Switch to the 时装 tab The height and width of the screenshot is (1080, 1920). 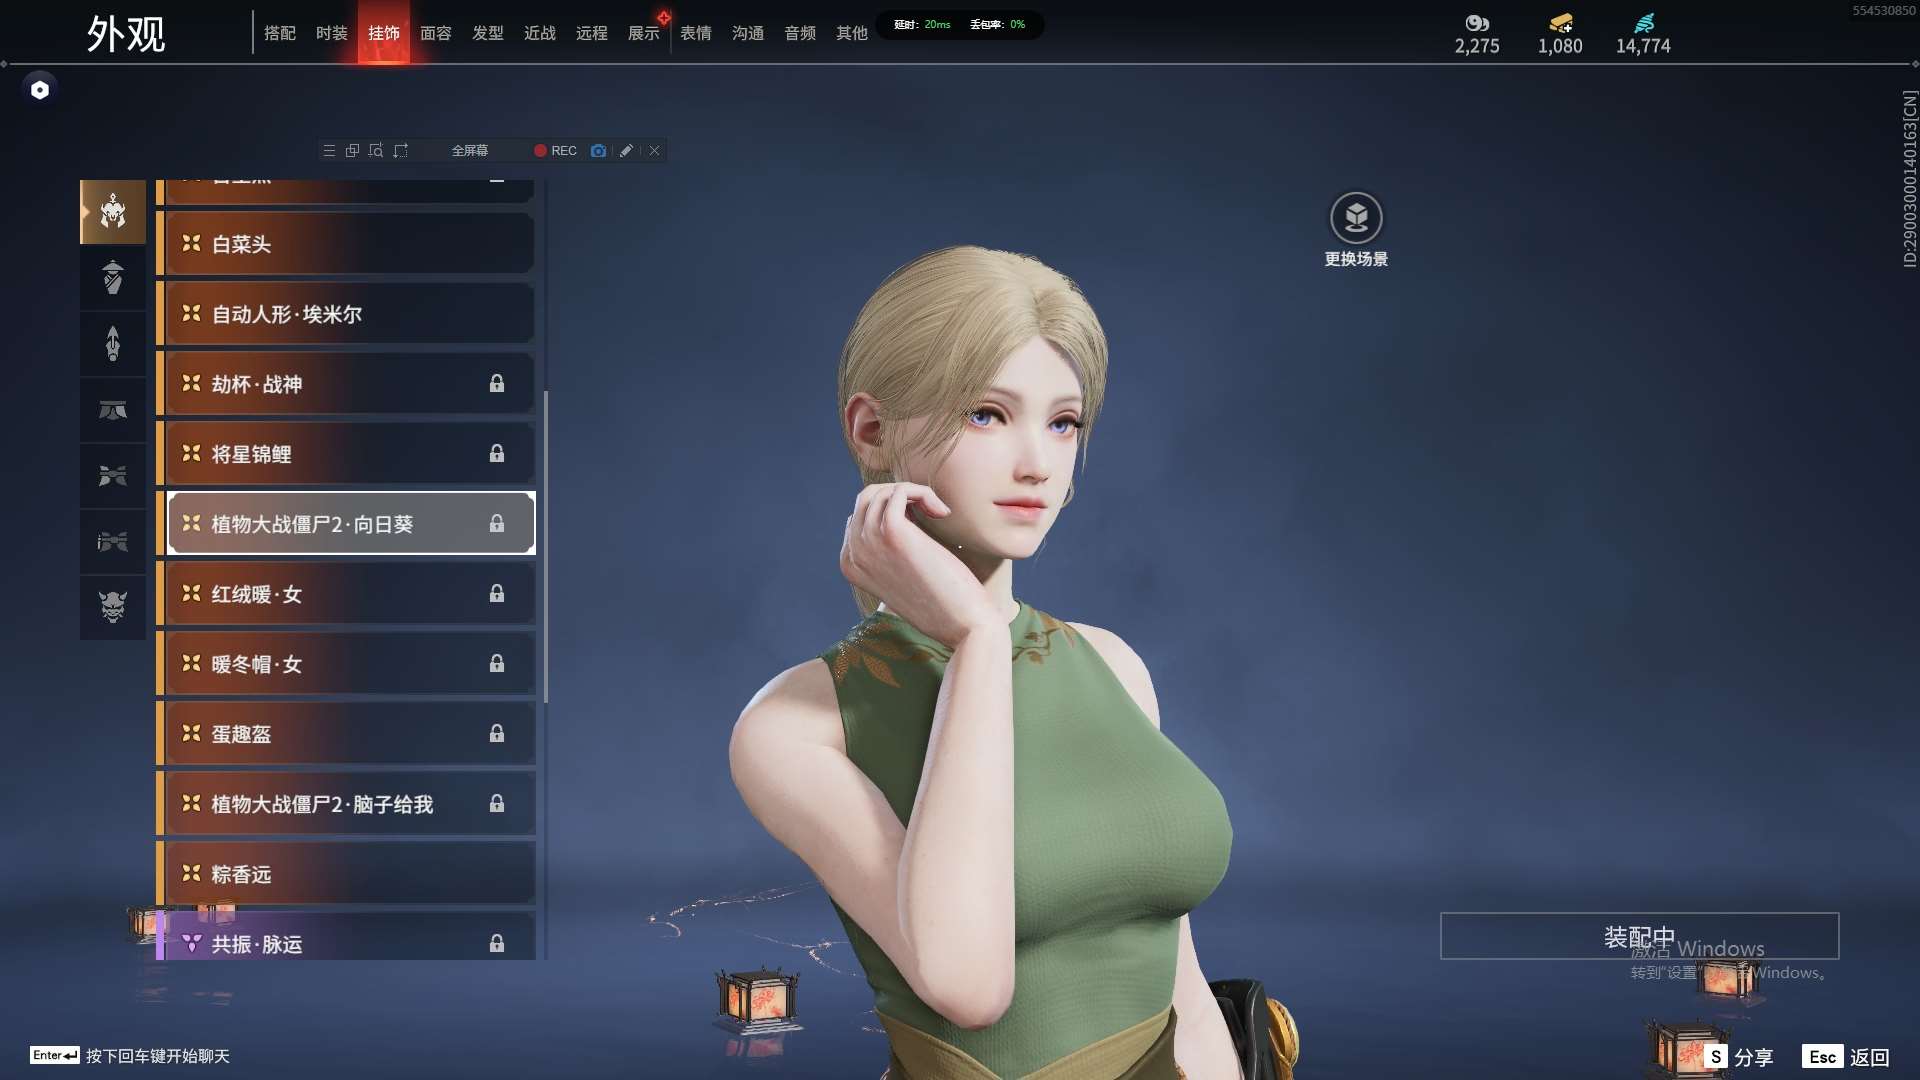point(331,33)
